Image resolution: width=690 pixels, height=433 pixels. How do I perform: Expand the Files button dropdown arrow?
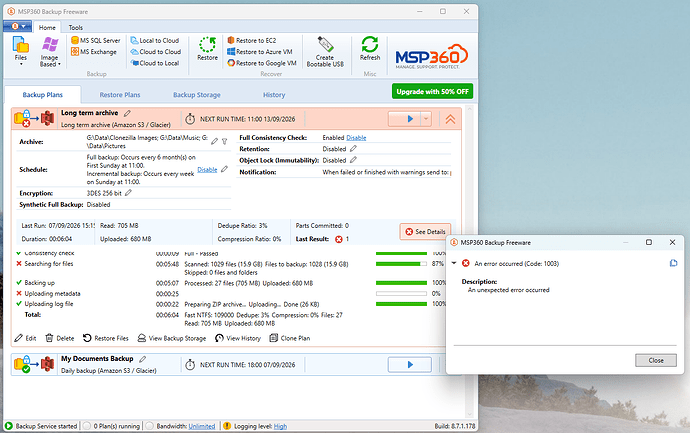(21, 64)
